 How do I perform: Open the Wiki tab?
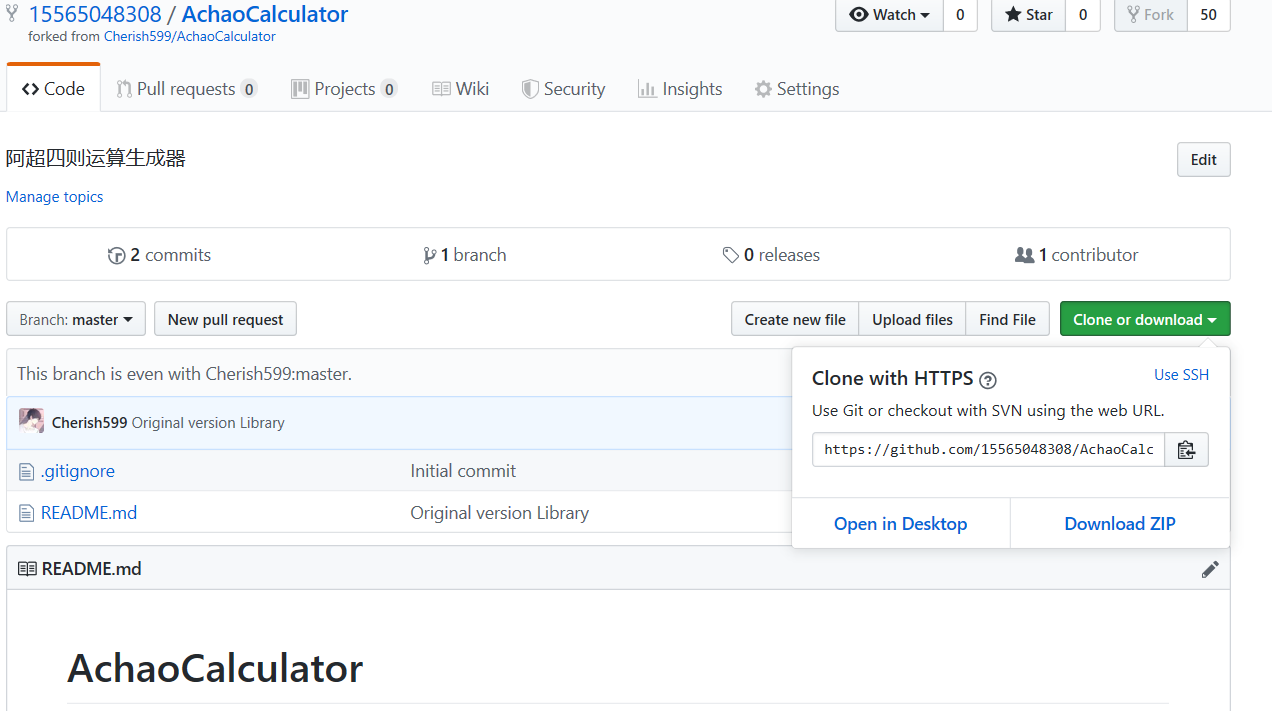[460, 89]
